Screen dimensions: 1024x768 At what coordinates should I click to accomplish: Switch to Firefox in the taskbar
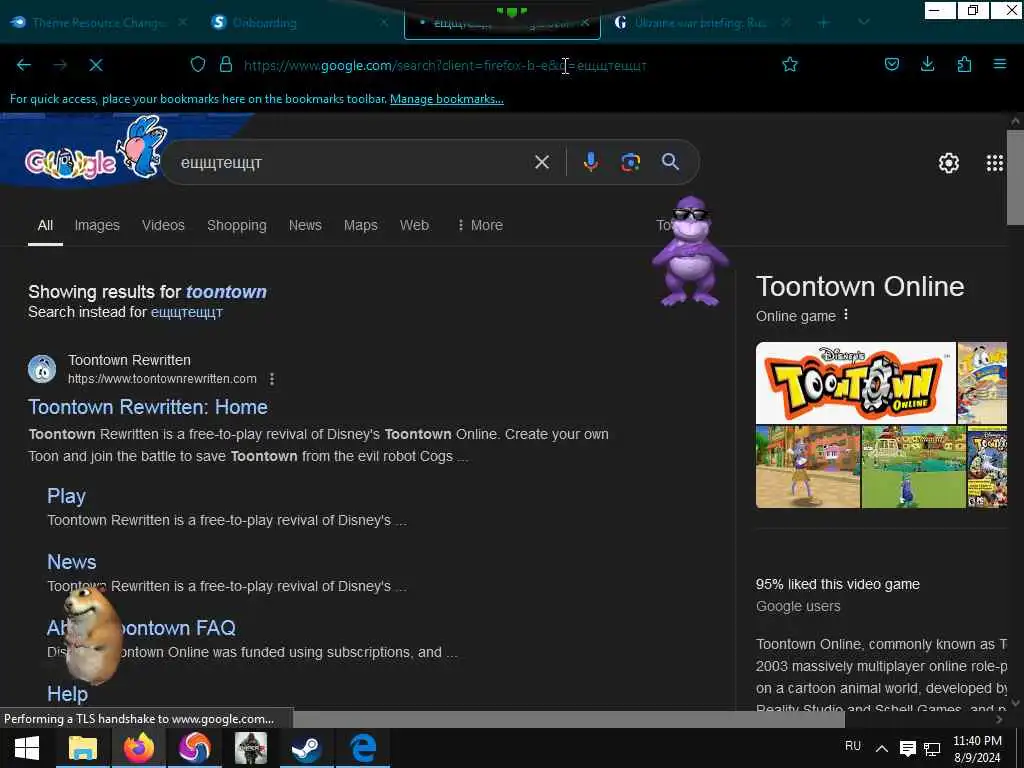tap(138, 748)
